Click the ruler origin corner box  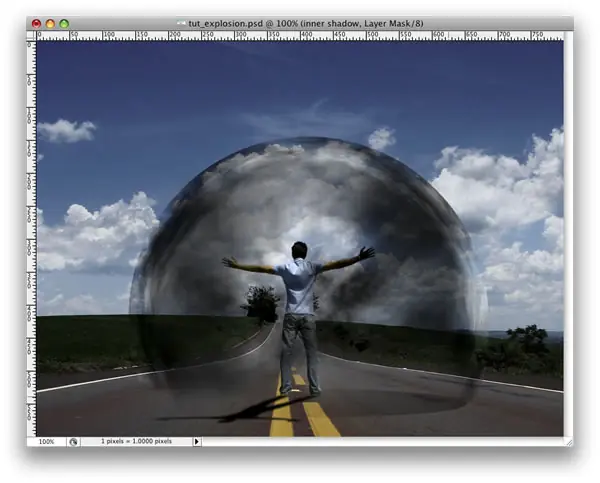31,36
